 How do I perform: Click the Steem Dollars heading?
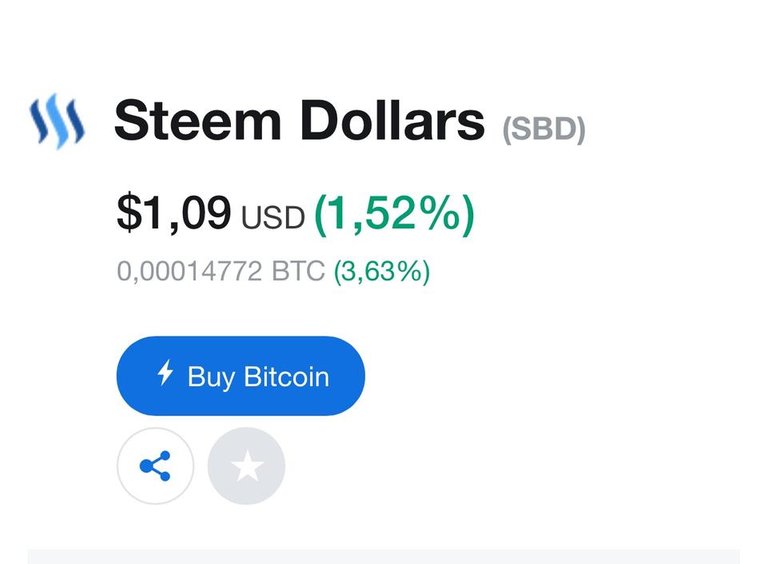click(x=299, y=121)
